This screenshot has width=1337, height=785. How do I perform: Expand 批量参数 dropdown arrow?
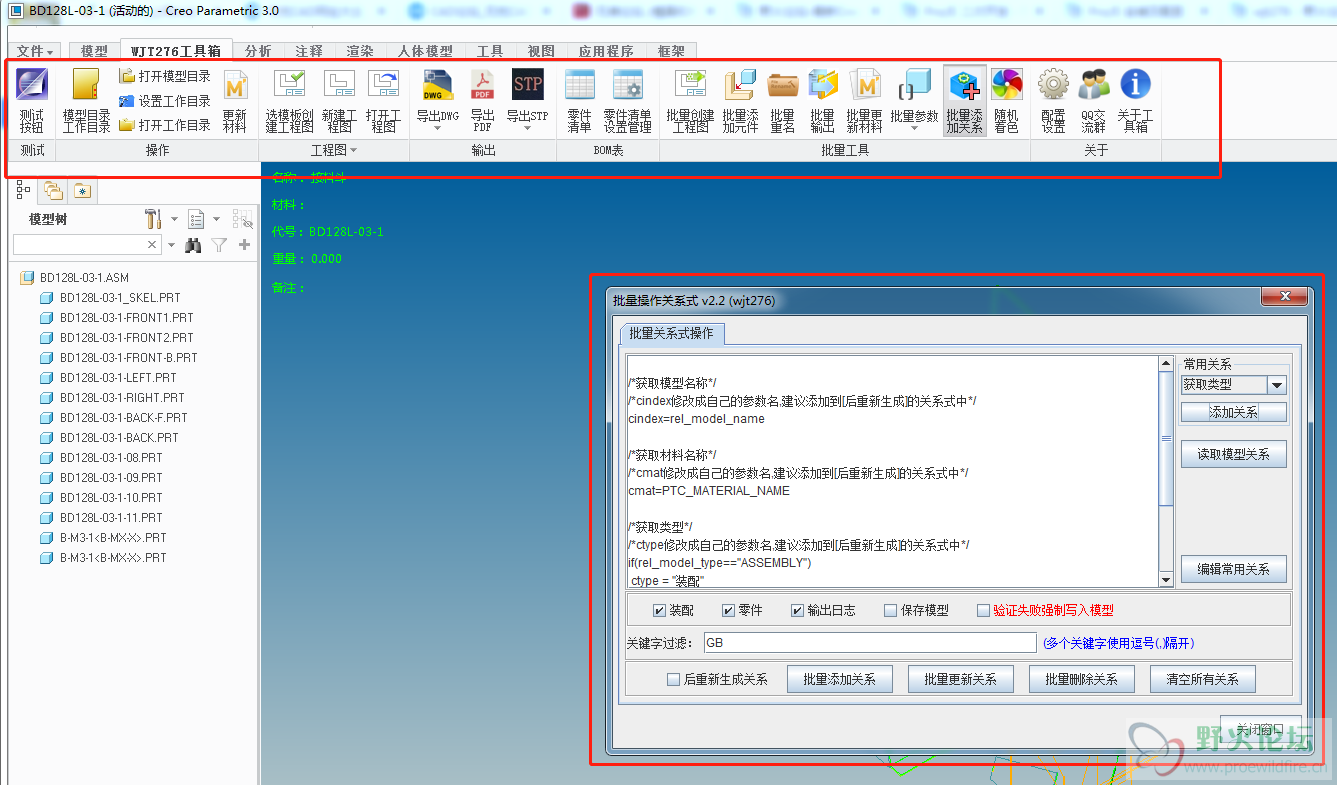[916, 129]
